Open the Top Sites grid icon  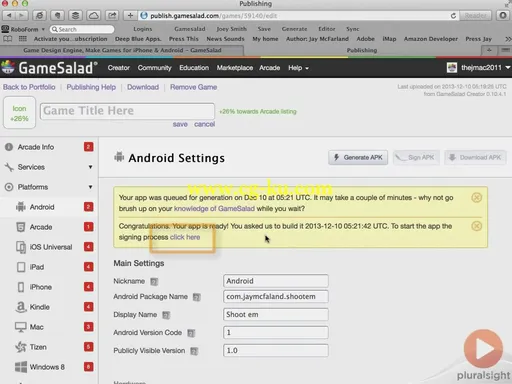(x=23, y=39)
